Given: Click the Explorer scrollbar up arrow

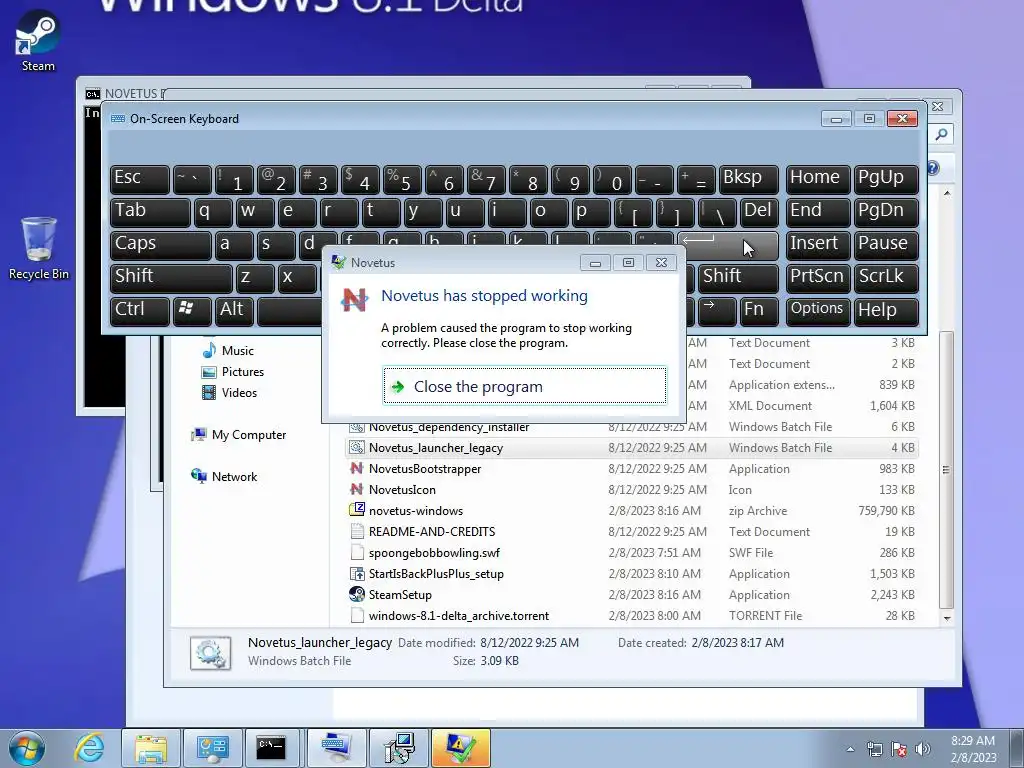Looking at the screenshot, I should click(947, 194).
